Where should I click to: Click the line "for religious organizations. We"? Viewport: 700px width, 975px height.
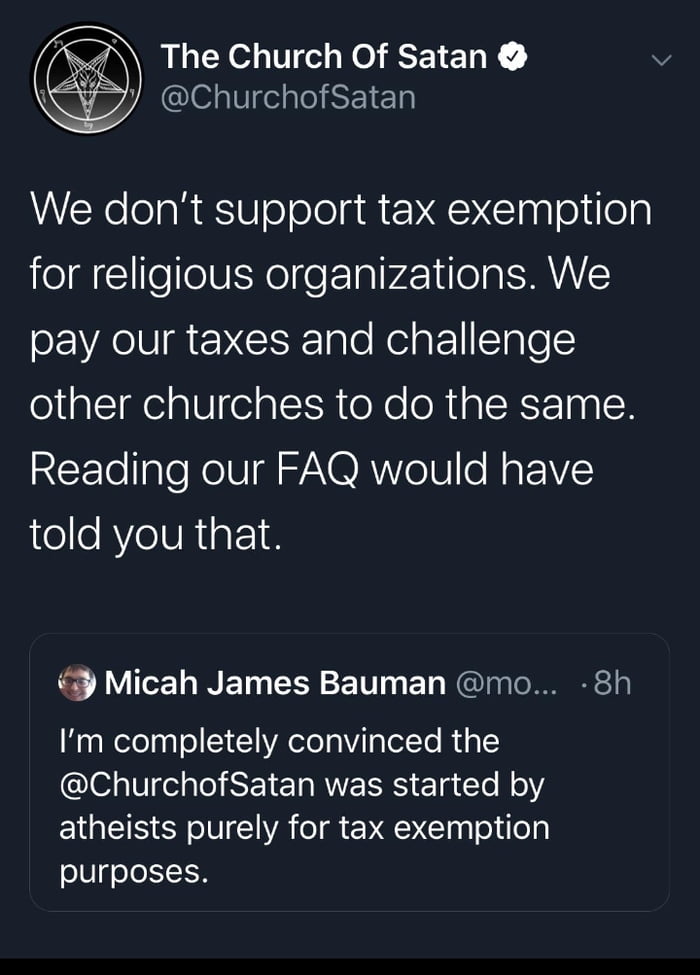click(x=320, y=275)
